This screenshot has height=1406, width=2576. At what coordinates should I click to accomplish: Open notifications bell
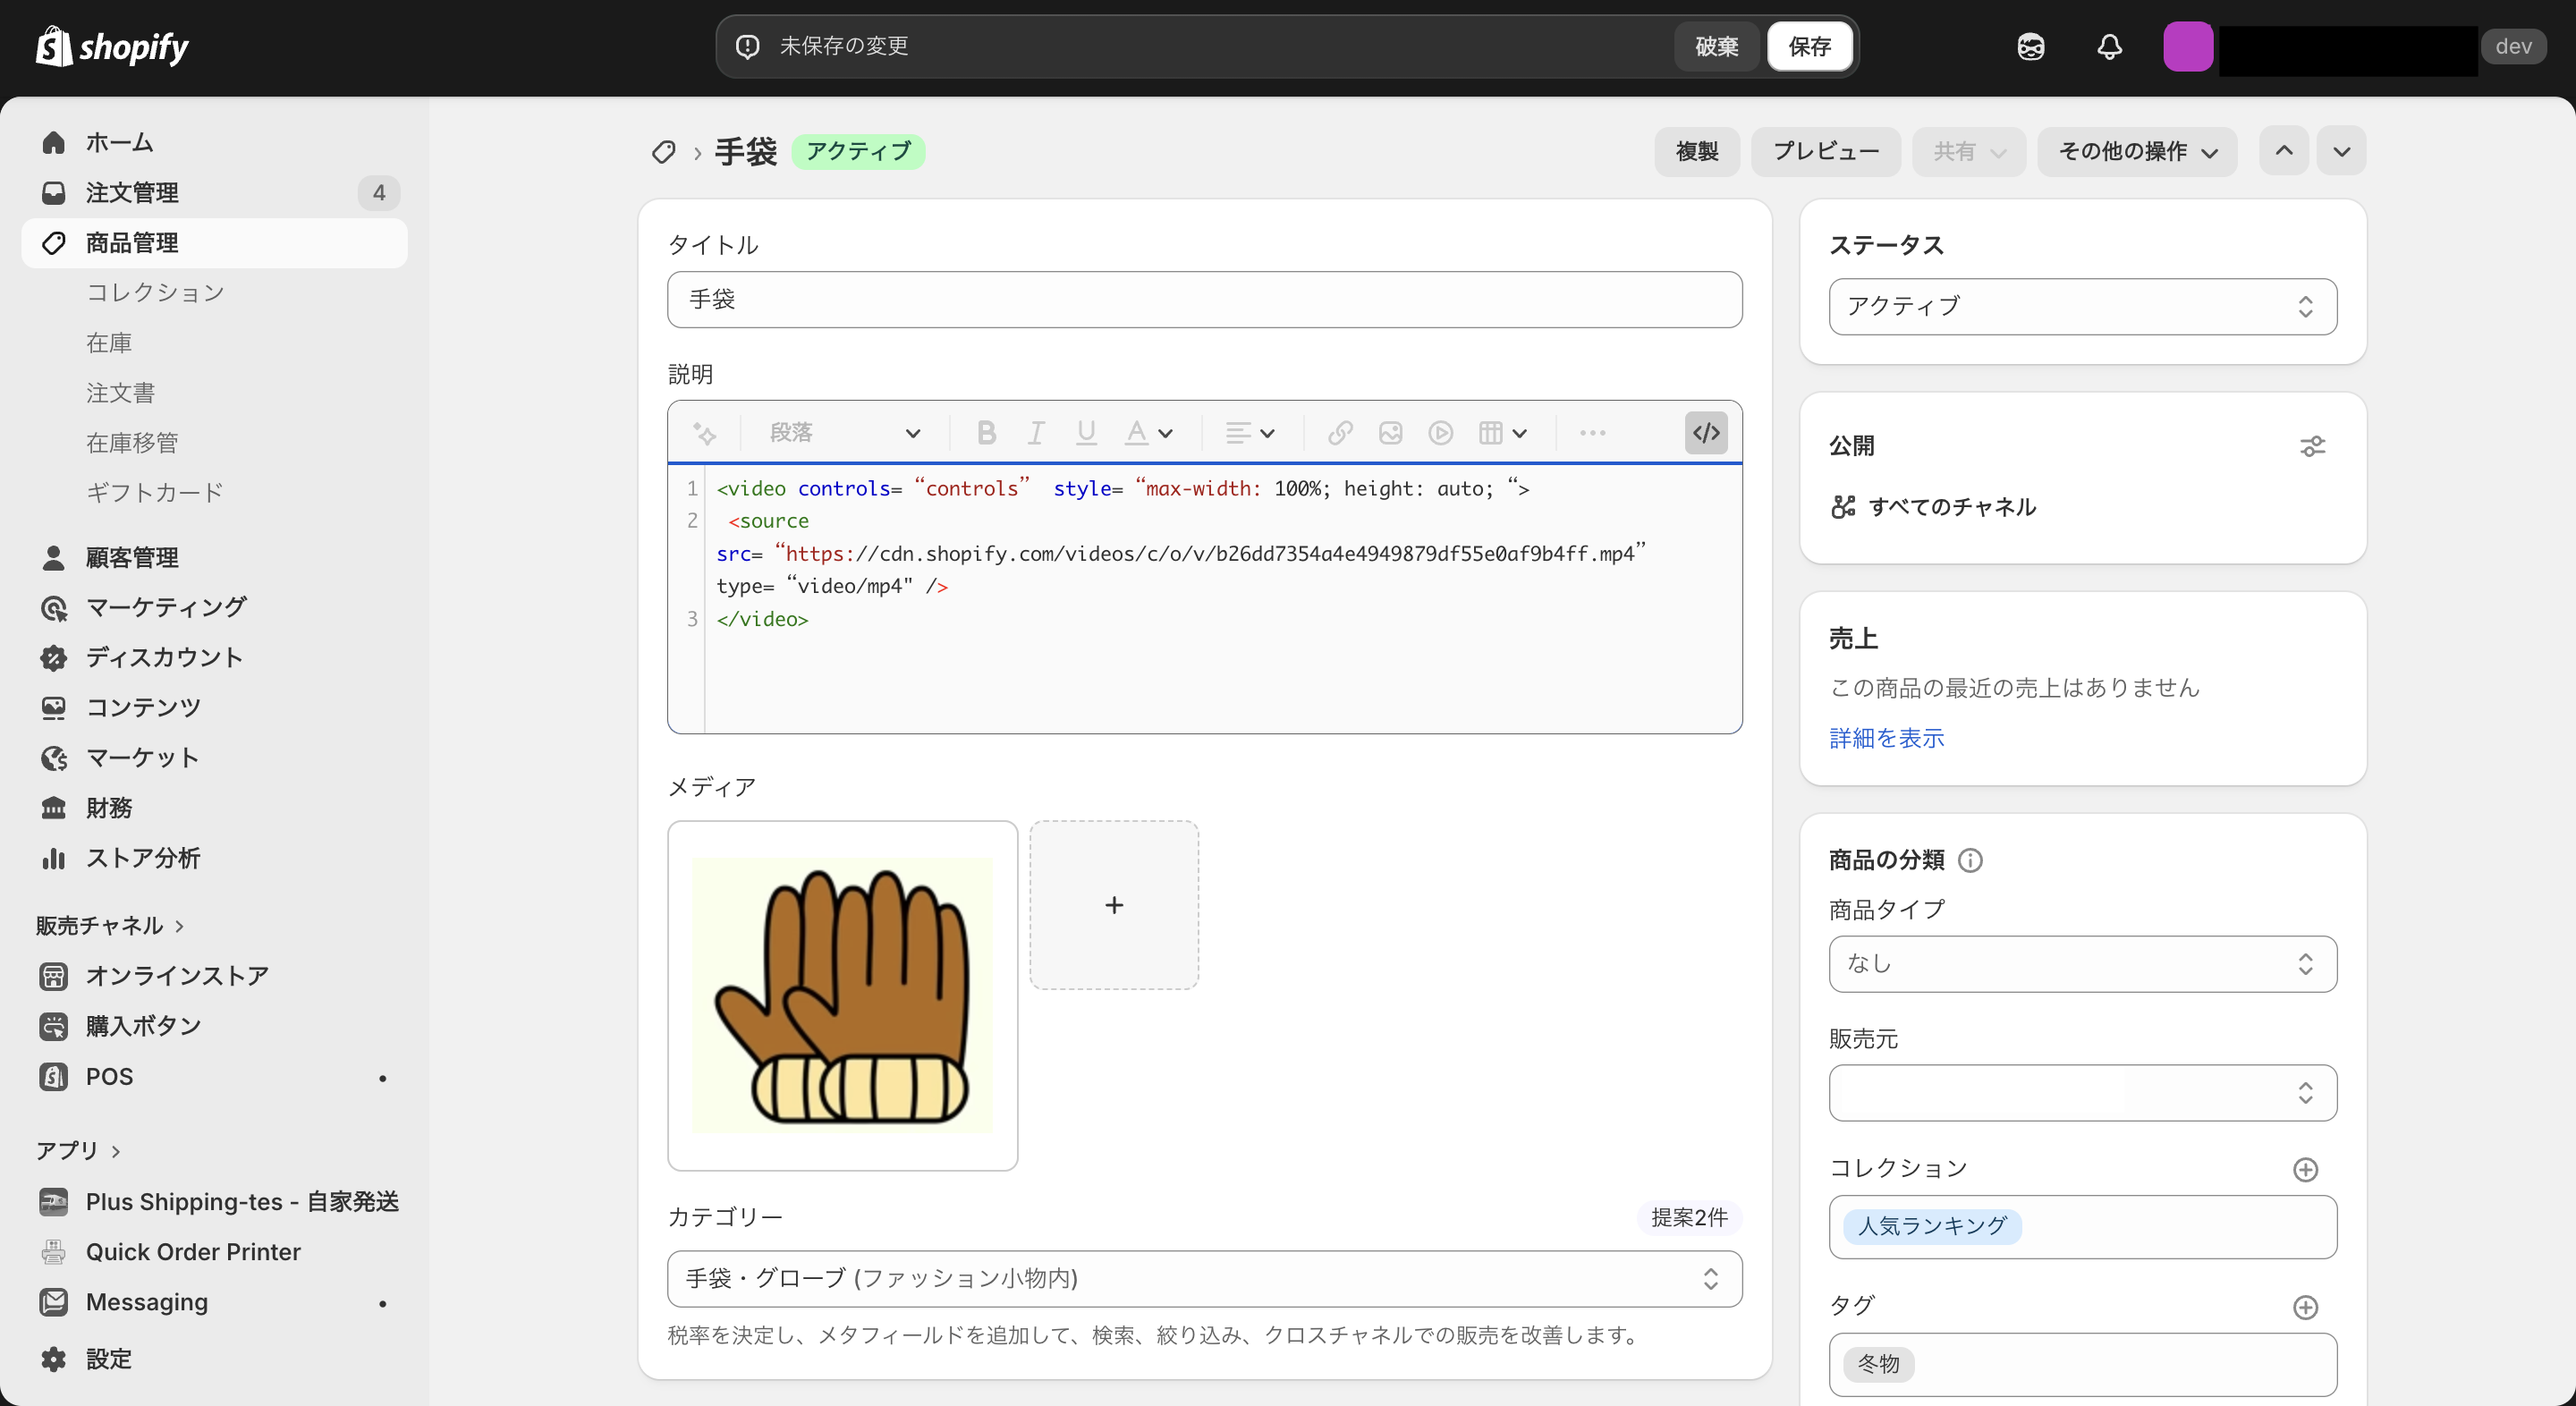[2109, 46]
